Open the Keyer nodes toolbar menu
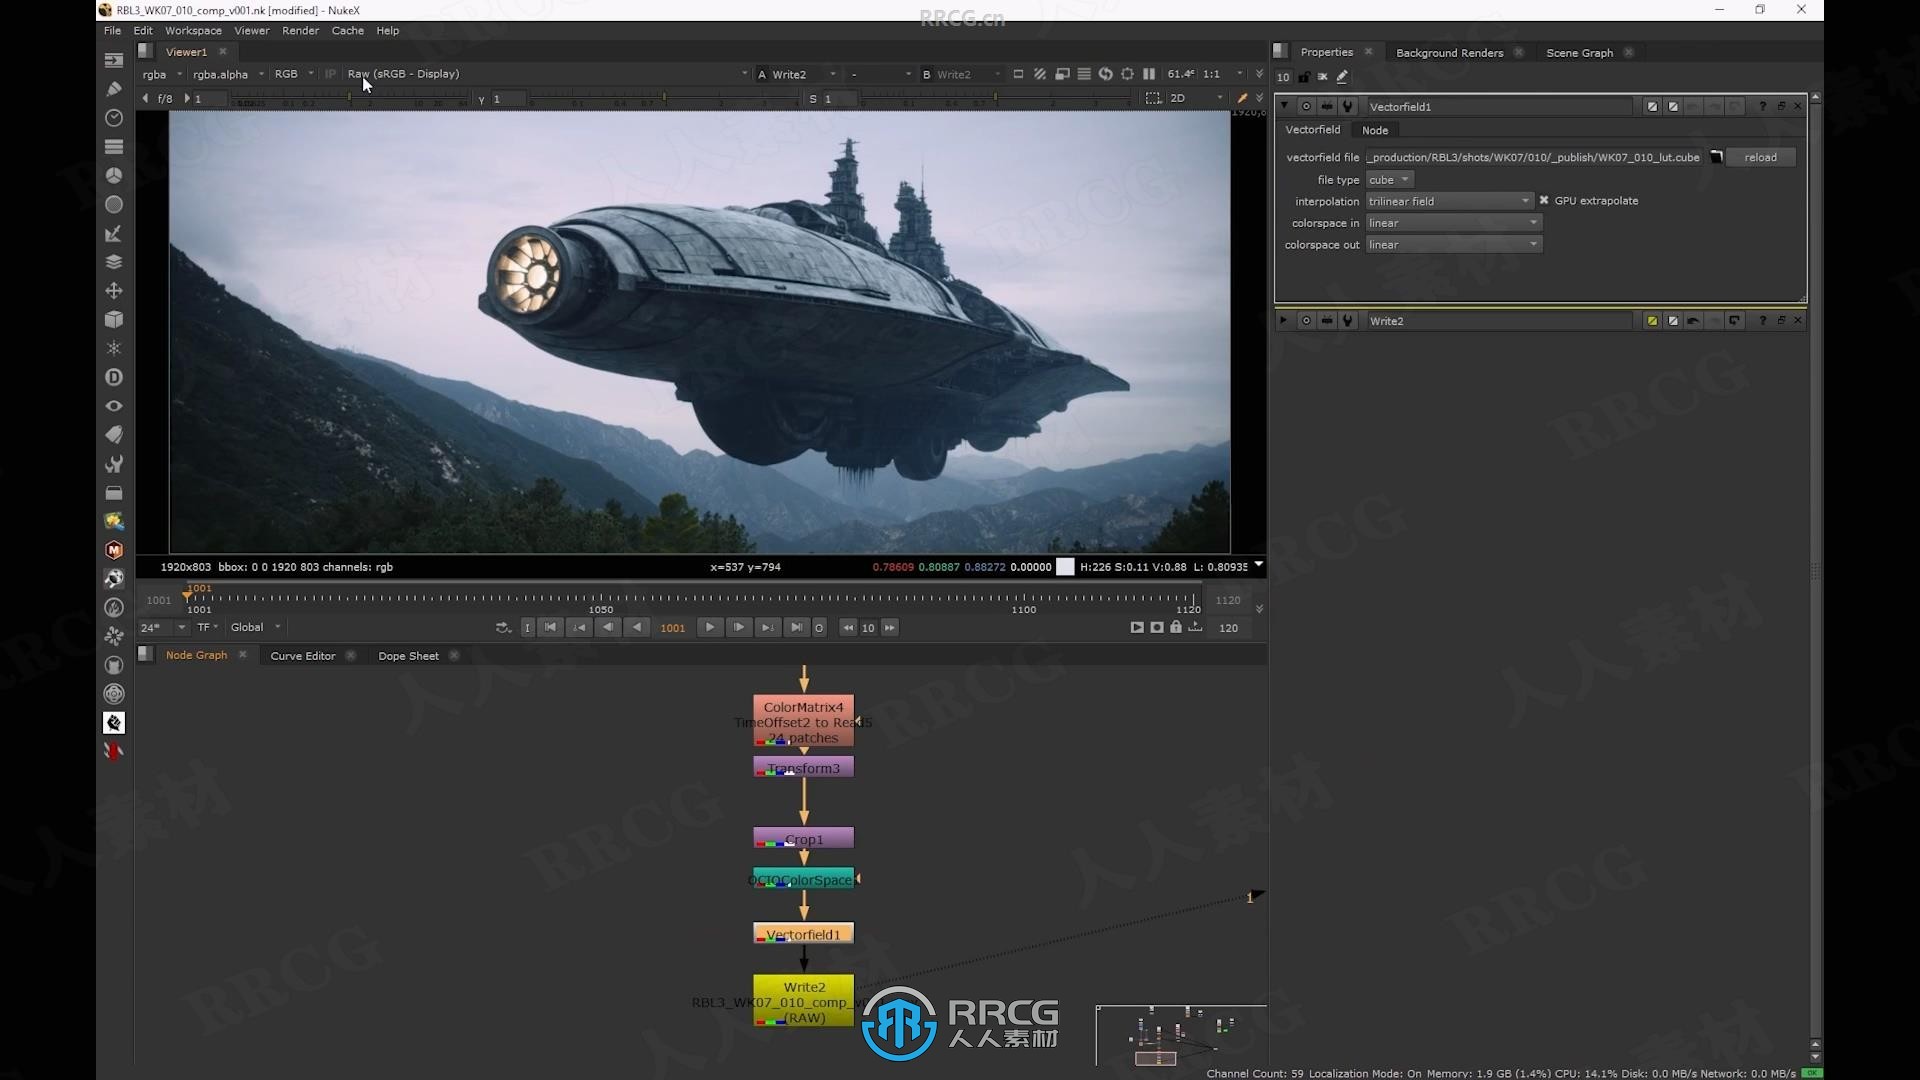The height and width of the screenshot is (1080, 1920). point(114,233)
